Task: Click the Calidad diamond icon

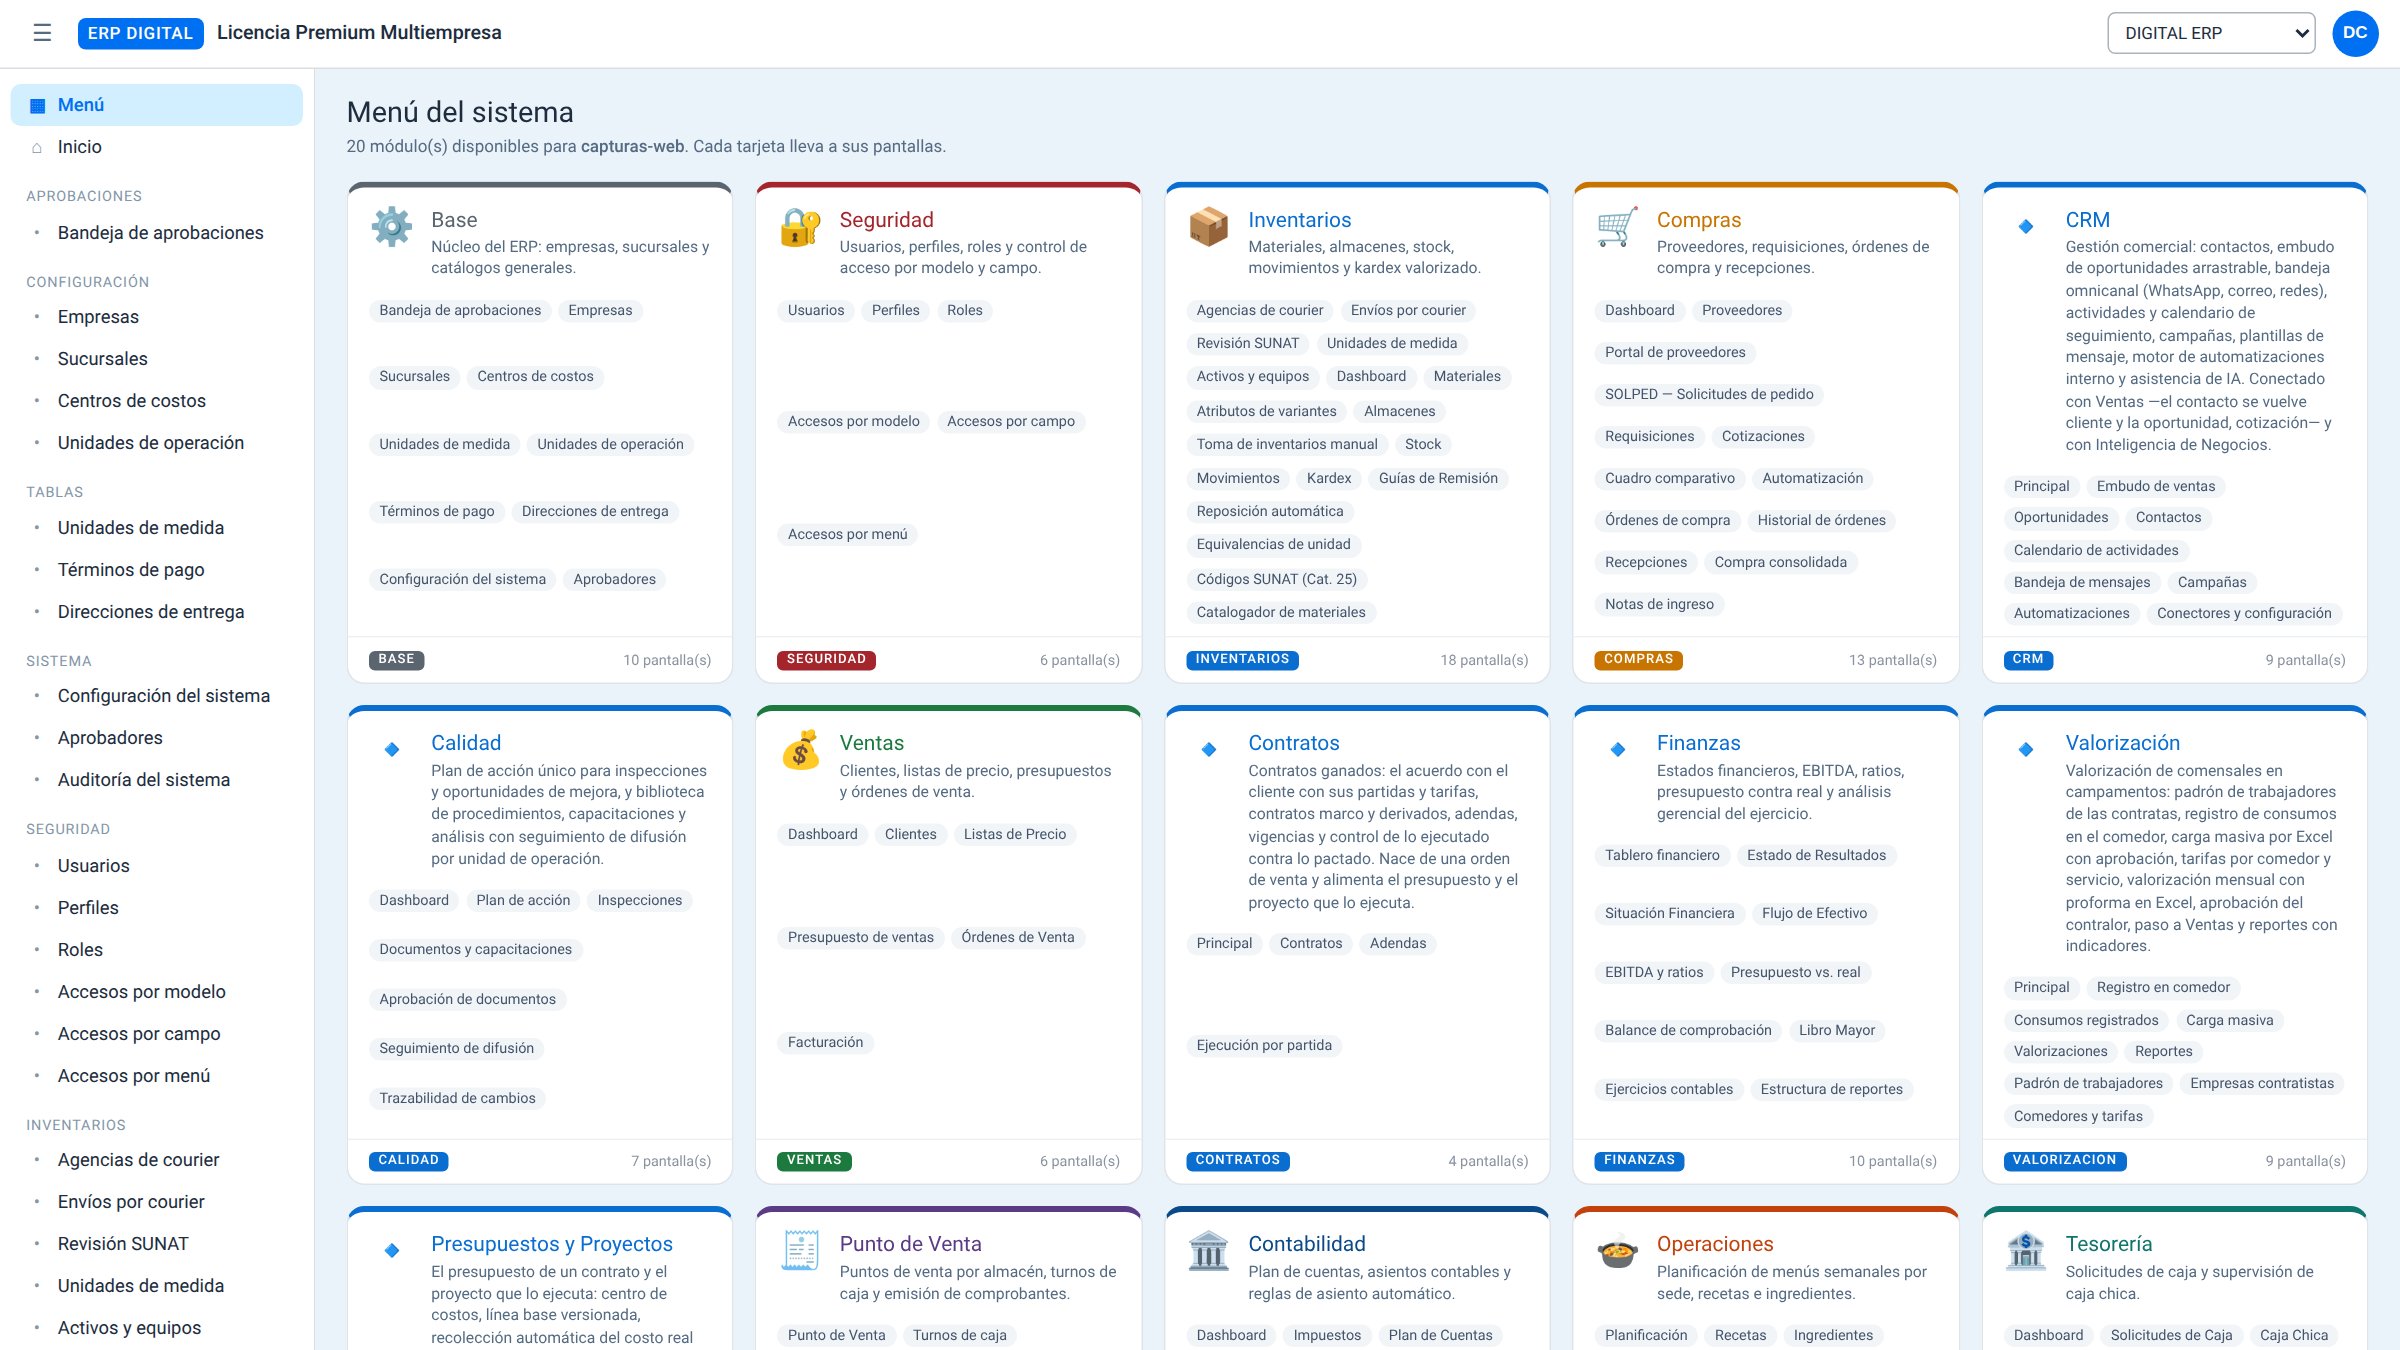Action: [x=392, y=749]
